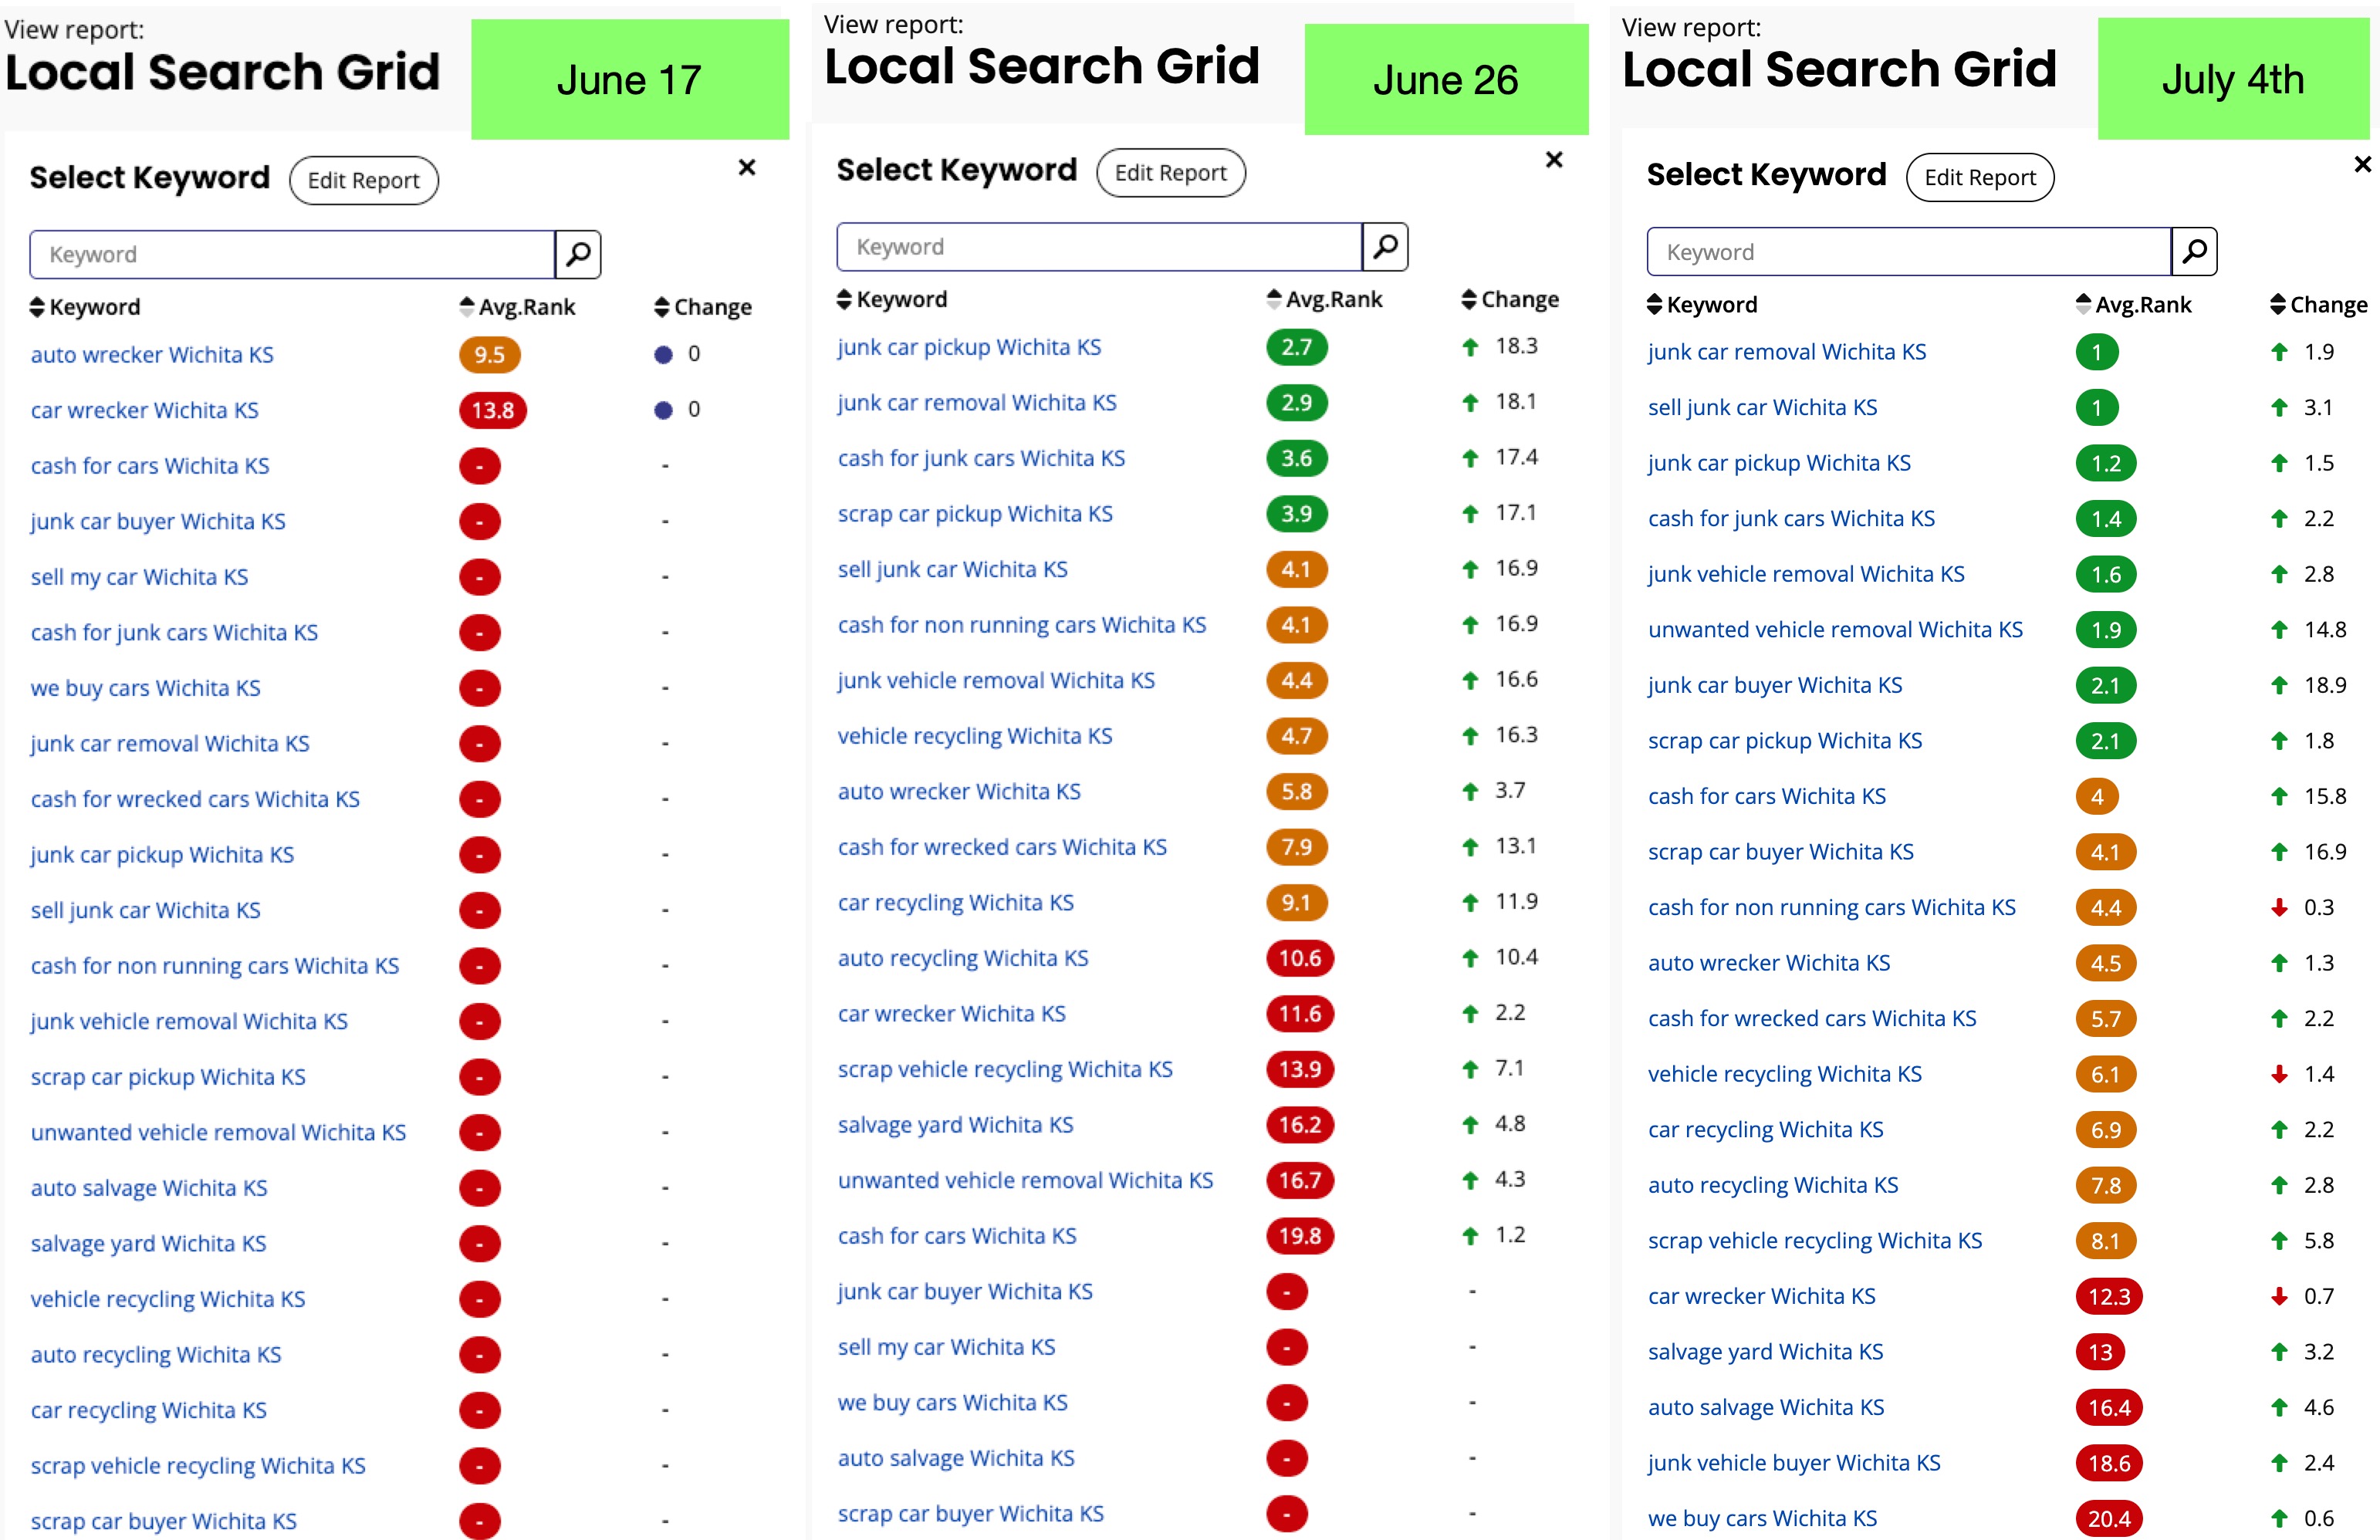The width and height of the screenshot is (2380, 1540).
Task: Close the June 26 Select Keyword panel
Action: pyautogui.click(x=1554, y=159)
